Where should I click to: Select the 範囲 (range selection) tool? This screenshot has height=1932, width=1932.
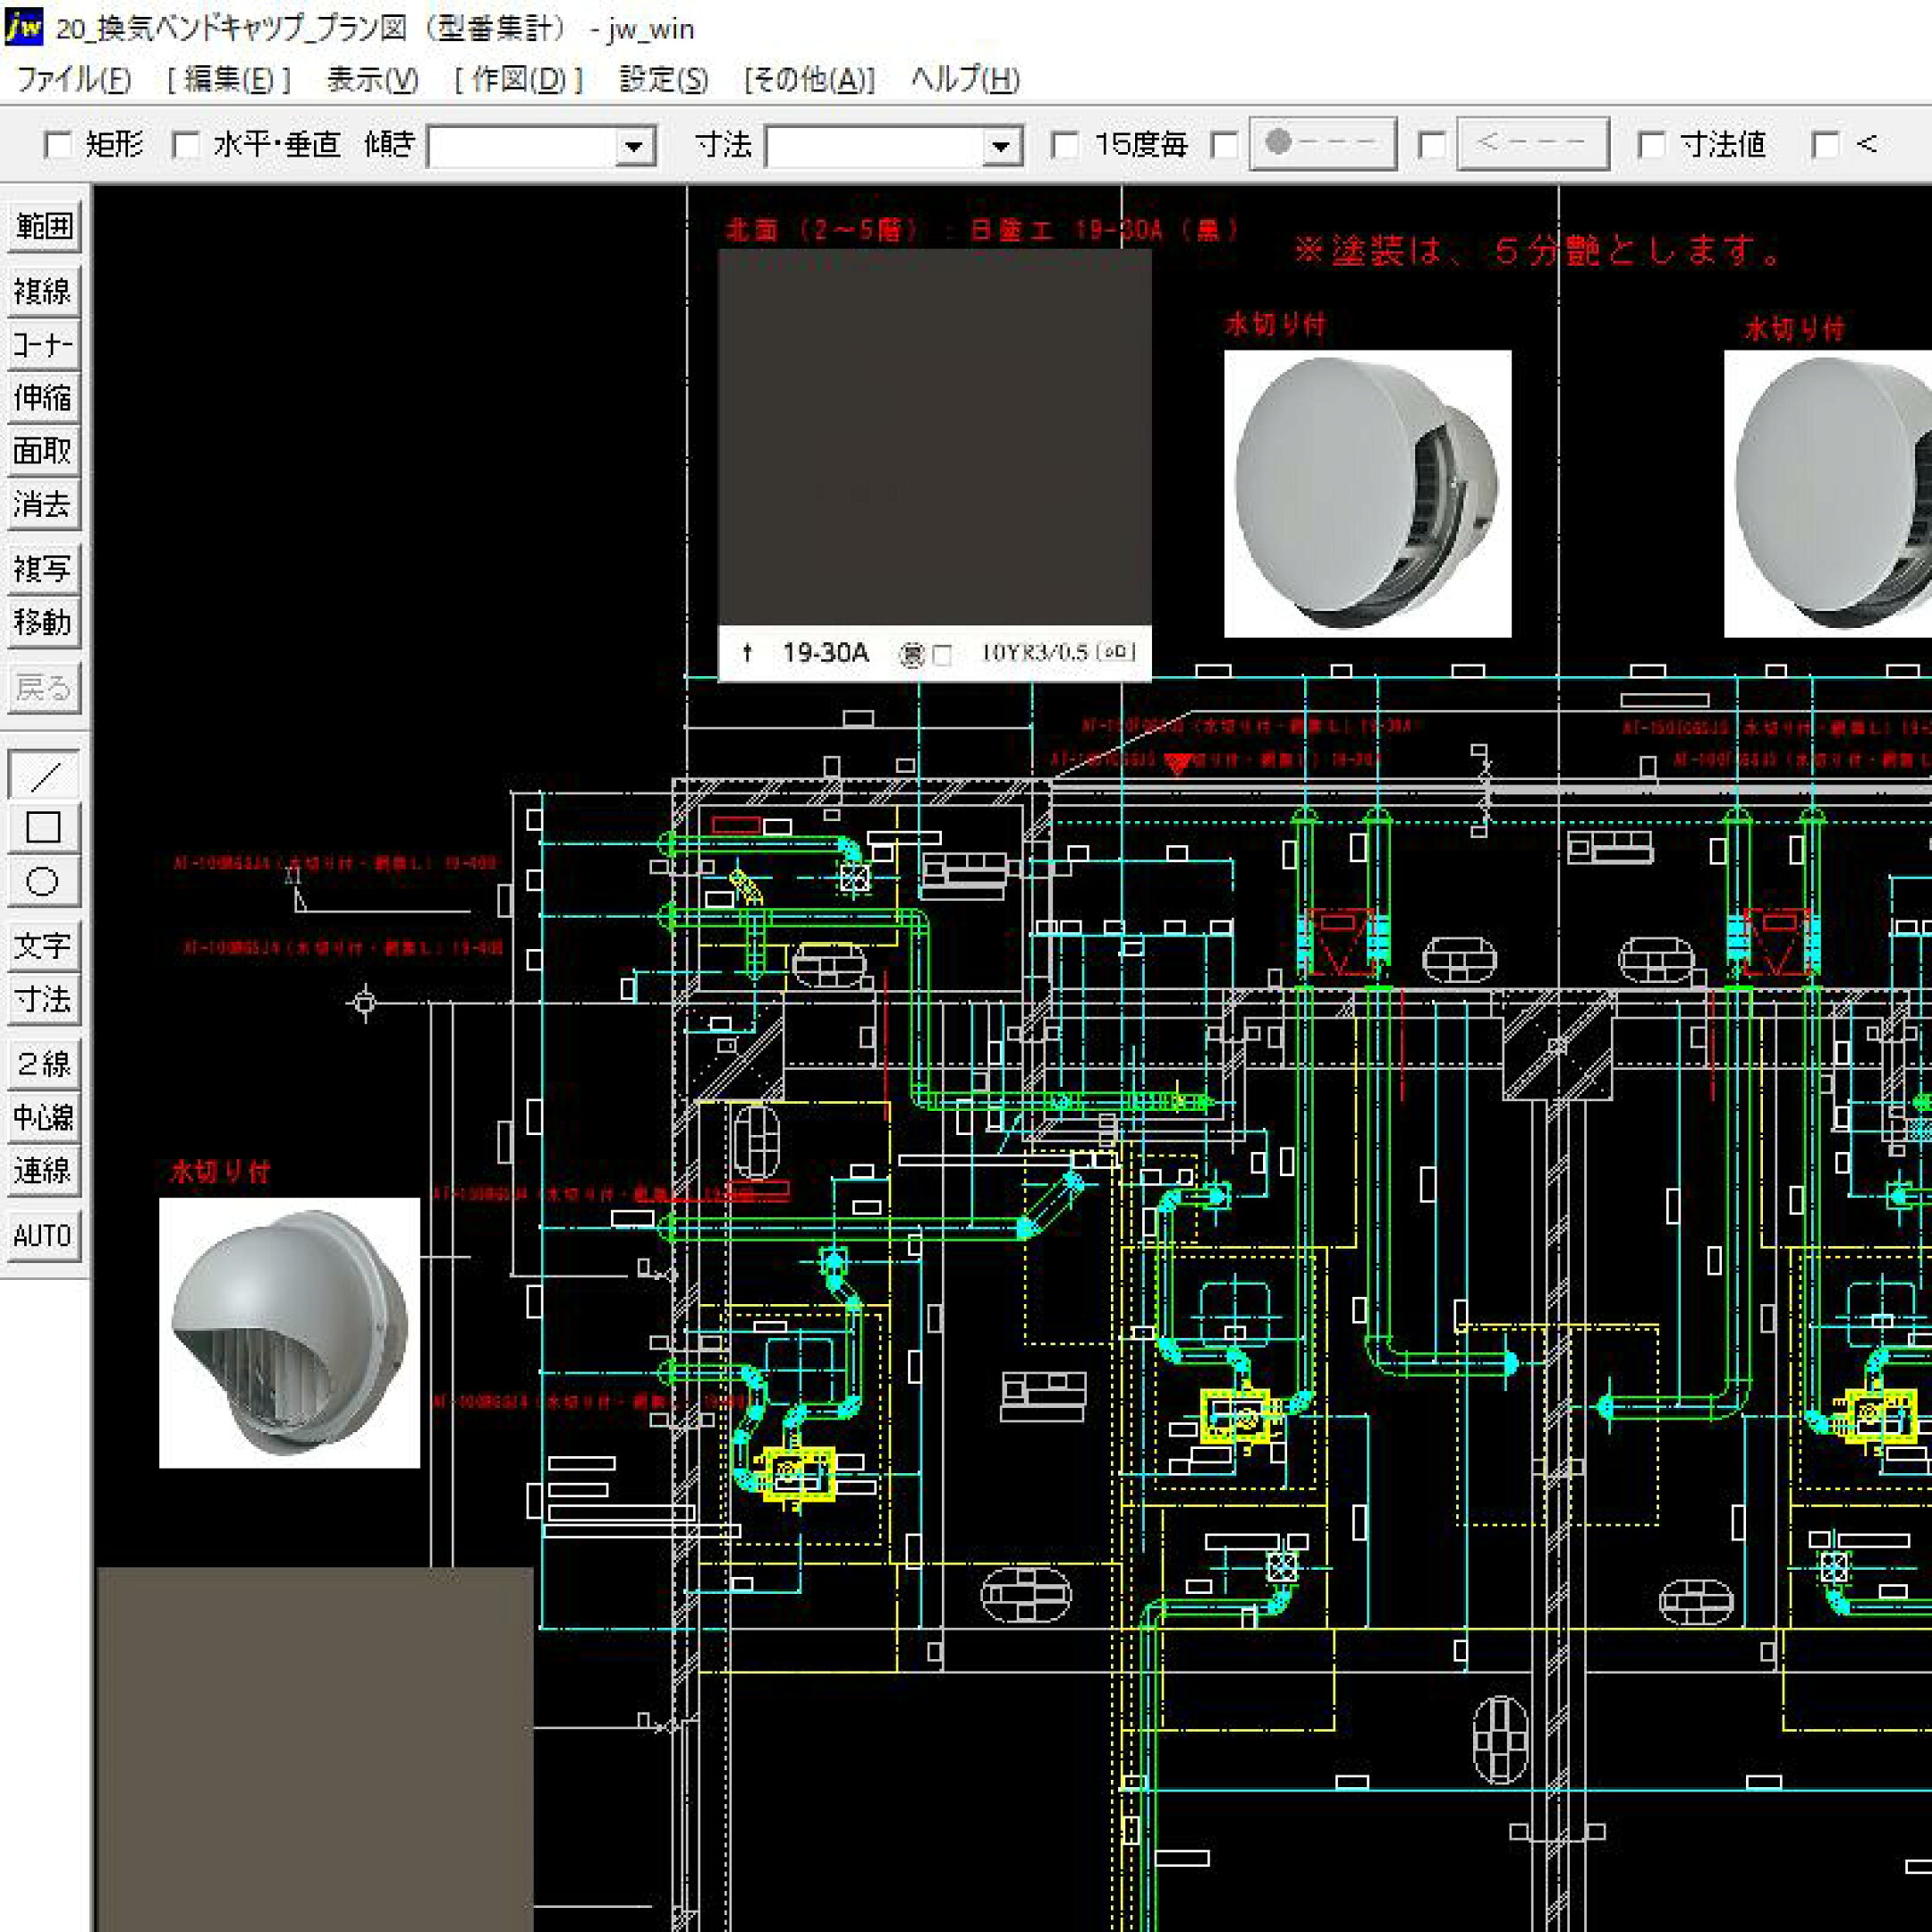tap(44, 228)
